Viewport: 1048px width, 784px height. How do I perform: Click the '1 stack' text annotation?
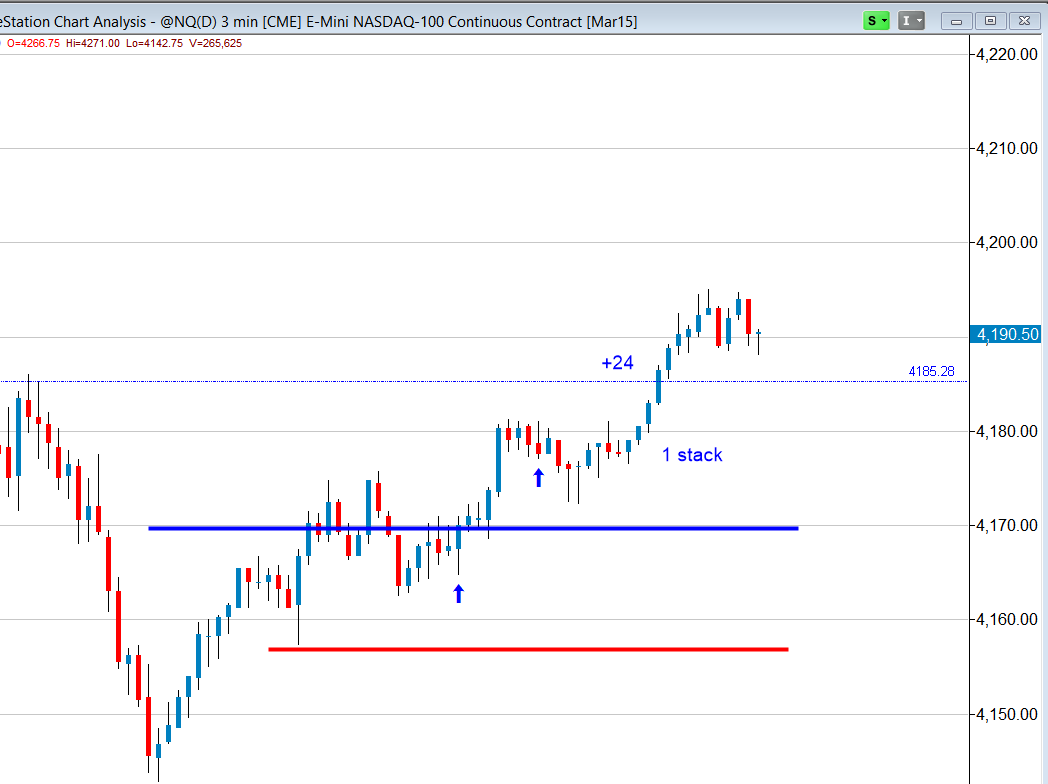tap(692, 455)
